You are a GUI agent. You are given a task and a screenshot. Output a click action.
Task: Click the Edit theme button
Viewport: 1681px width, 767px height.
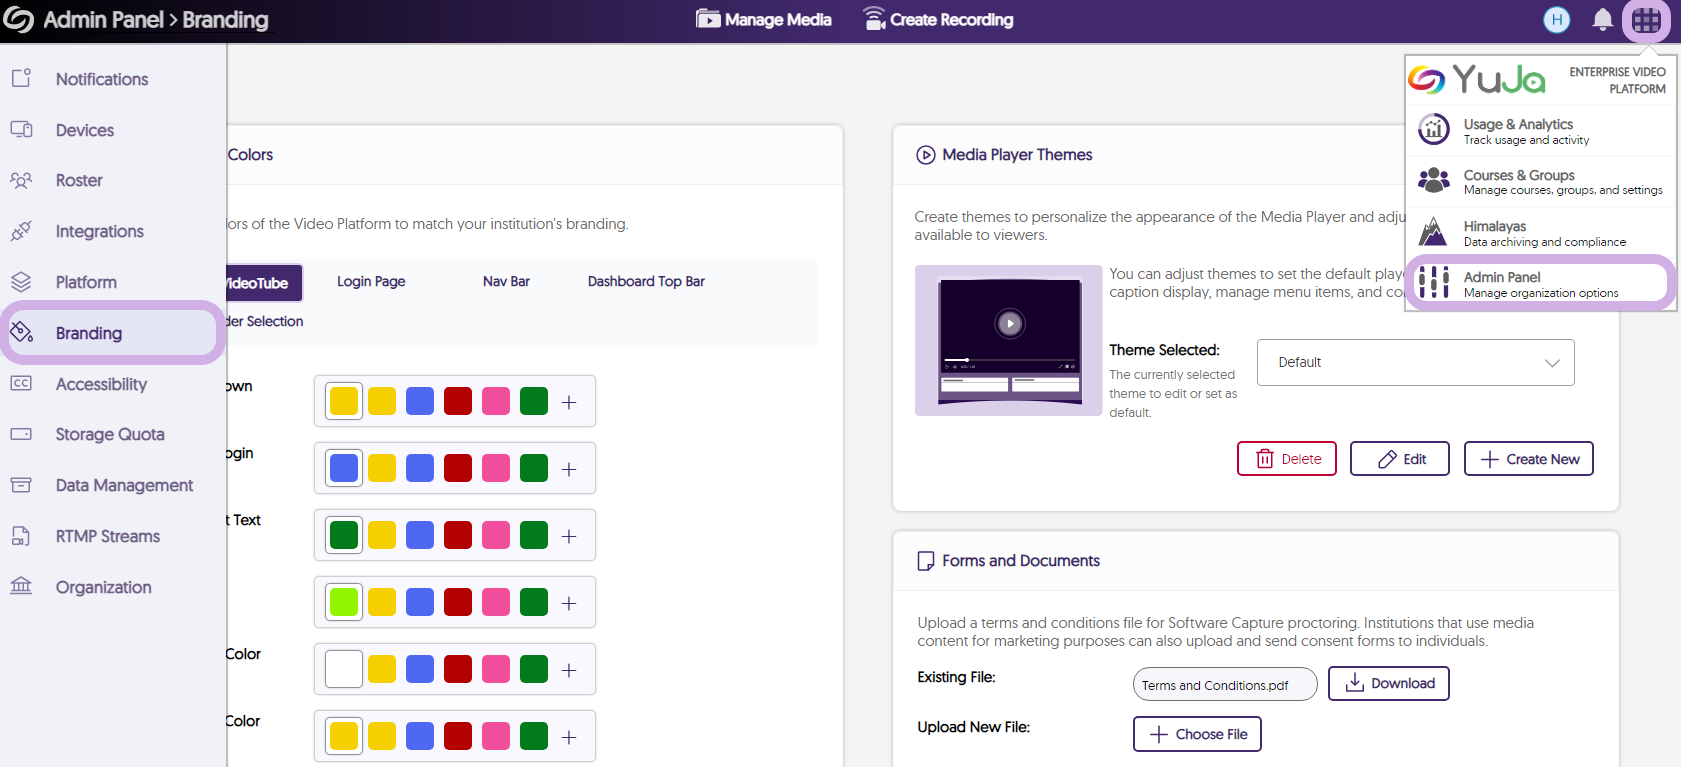(x=1399, y=459)
